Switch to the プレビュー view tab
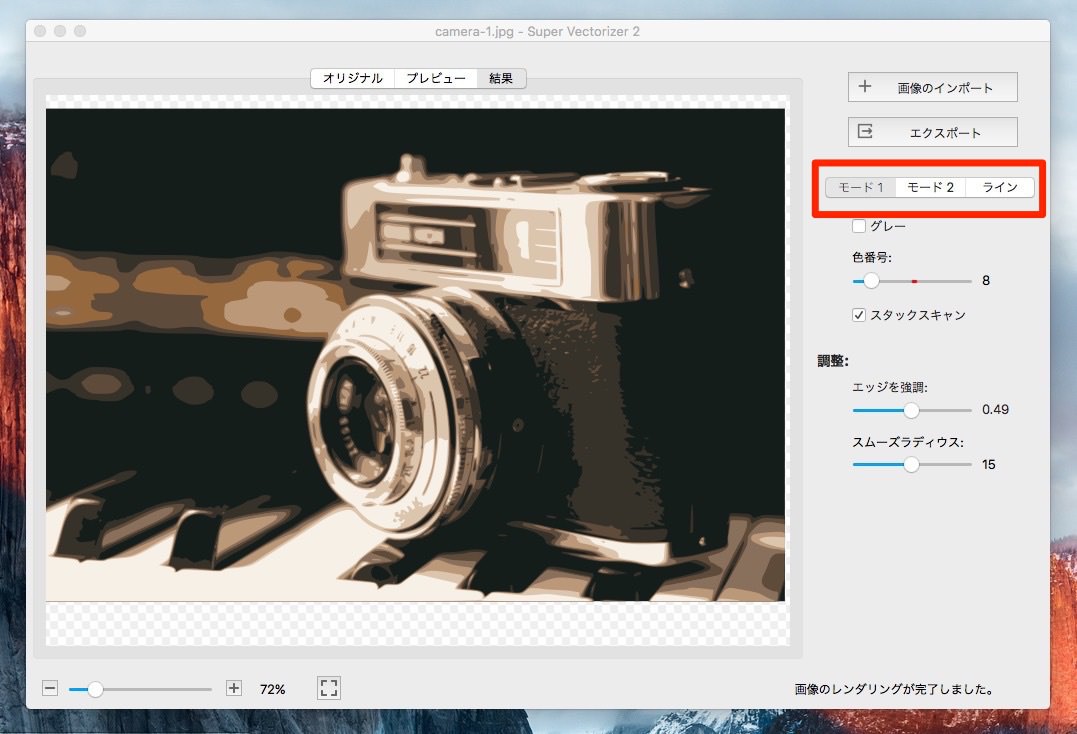 pos(435,78)
